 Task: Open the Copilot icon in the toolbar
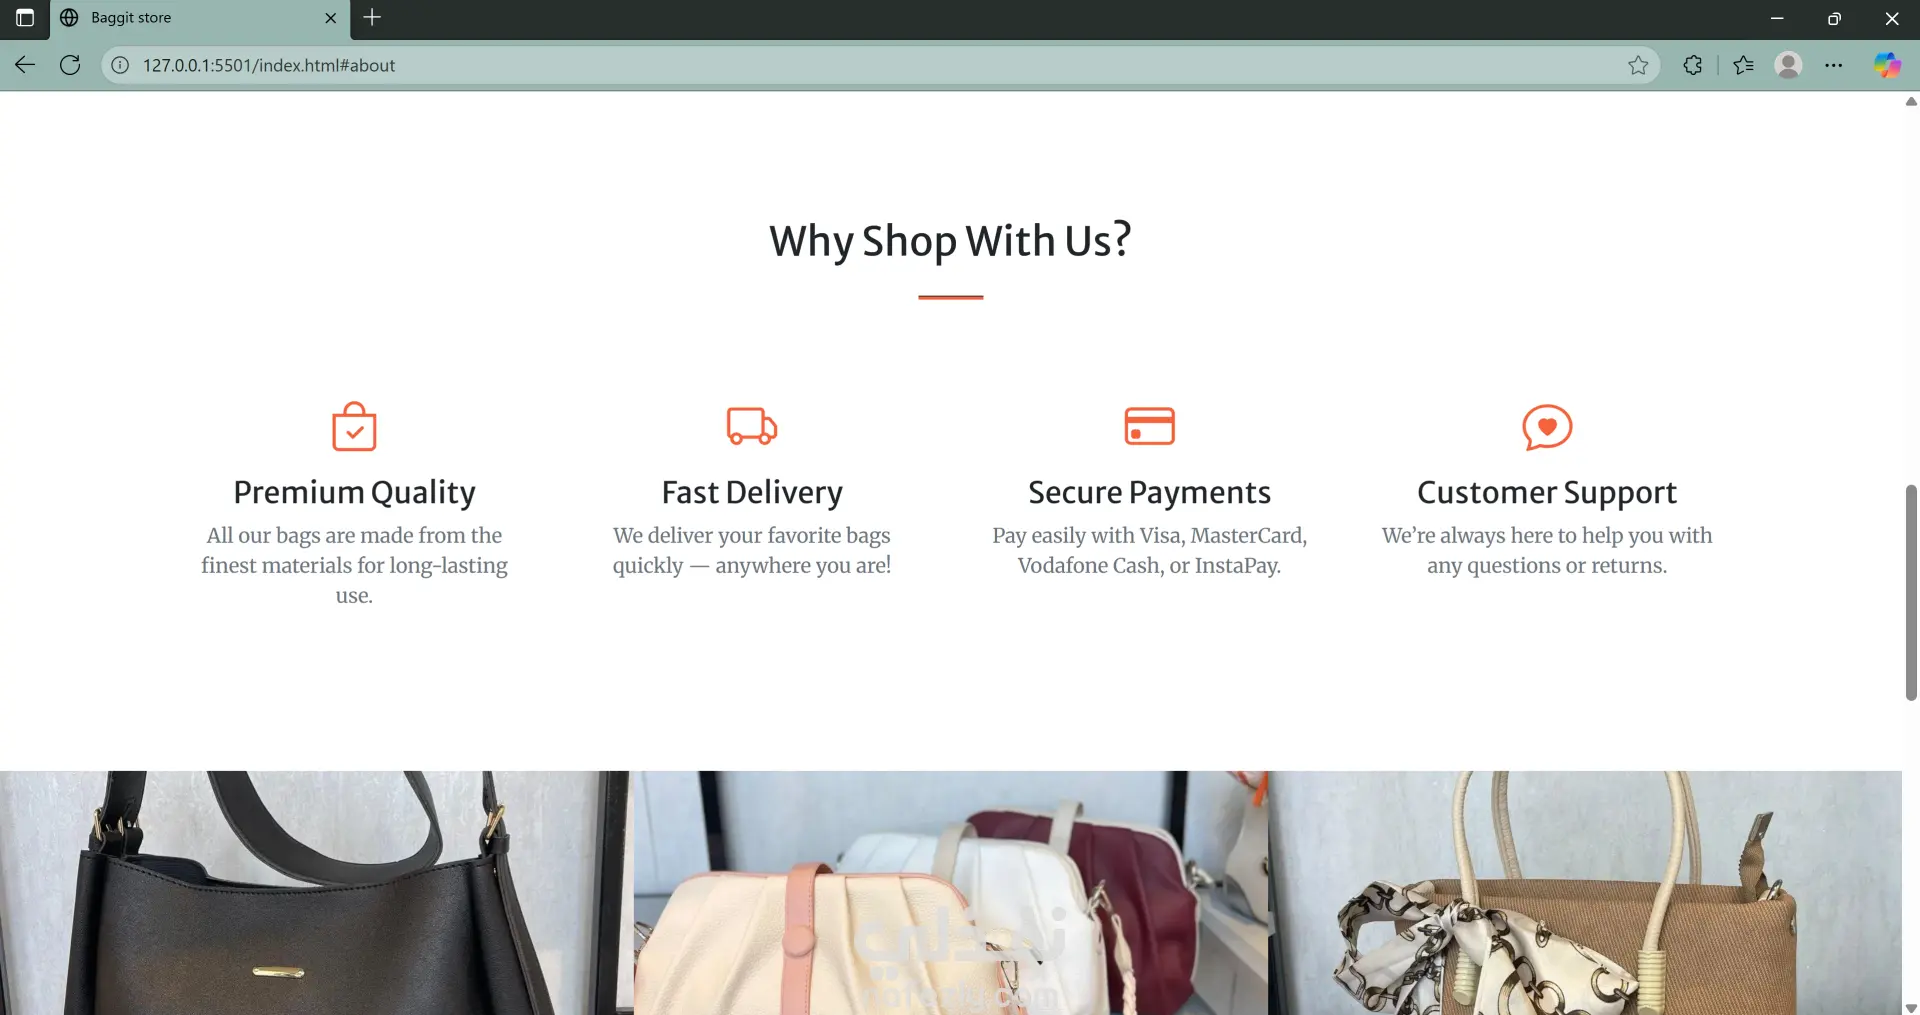[1887, 65]
